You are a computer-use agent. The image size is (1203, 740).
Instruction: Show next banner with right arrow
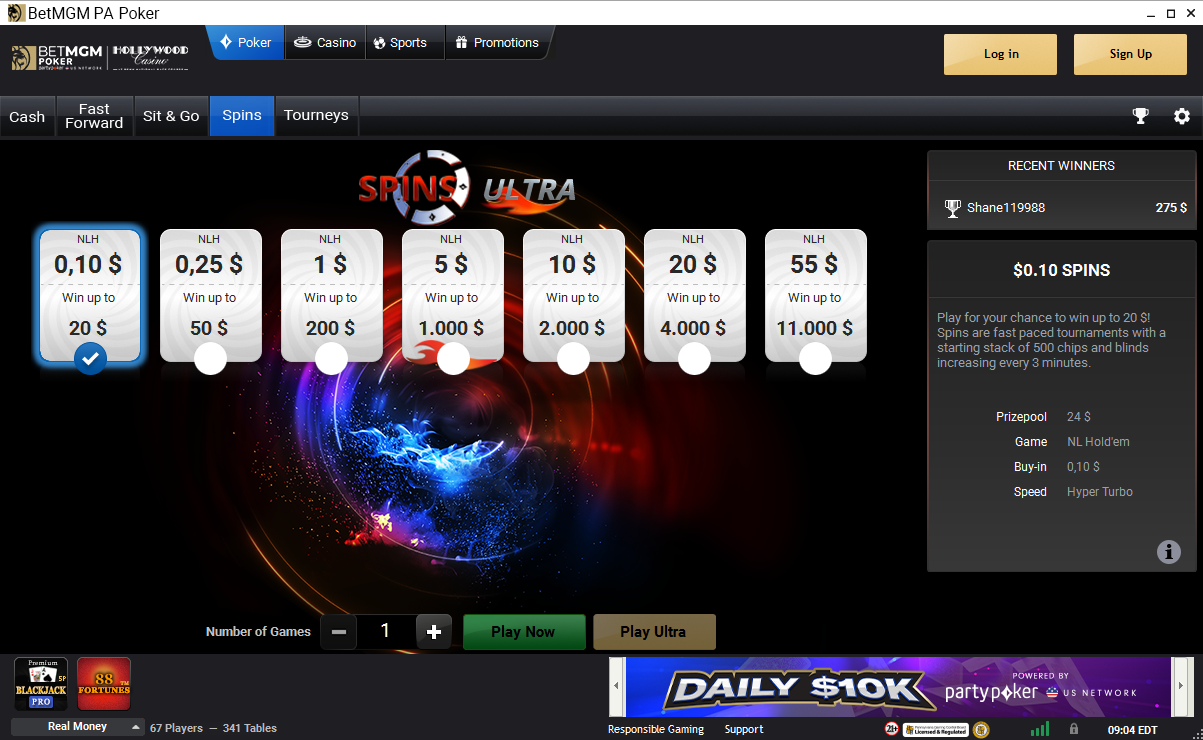tap(1182, 685)
